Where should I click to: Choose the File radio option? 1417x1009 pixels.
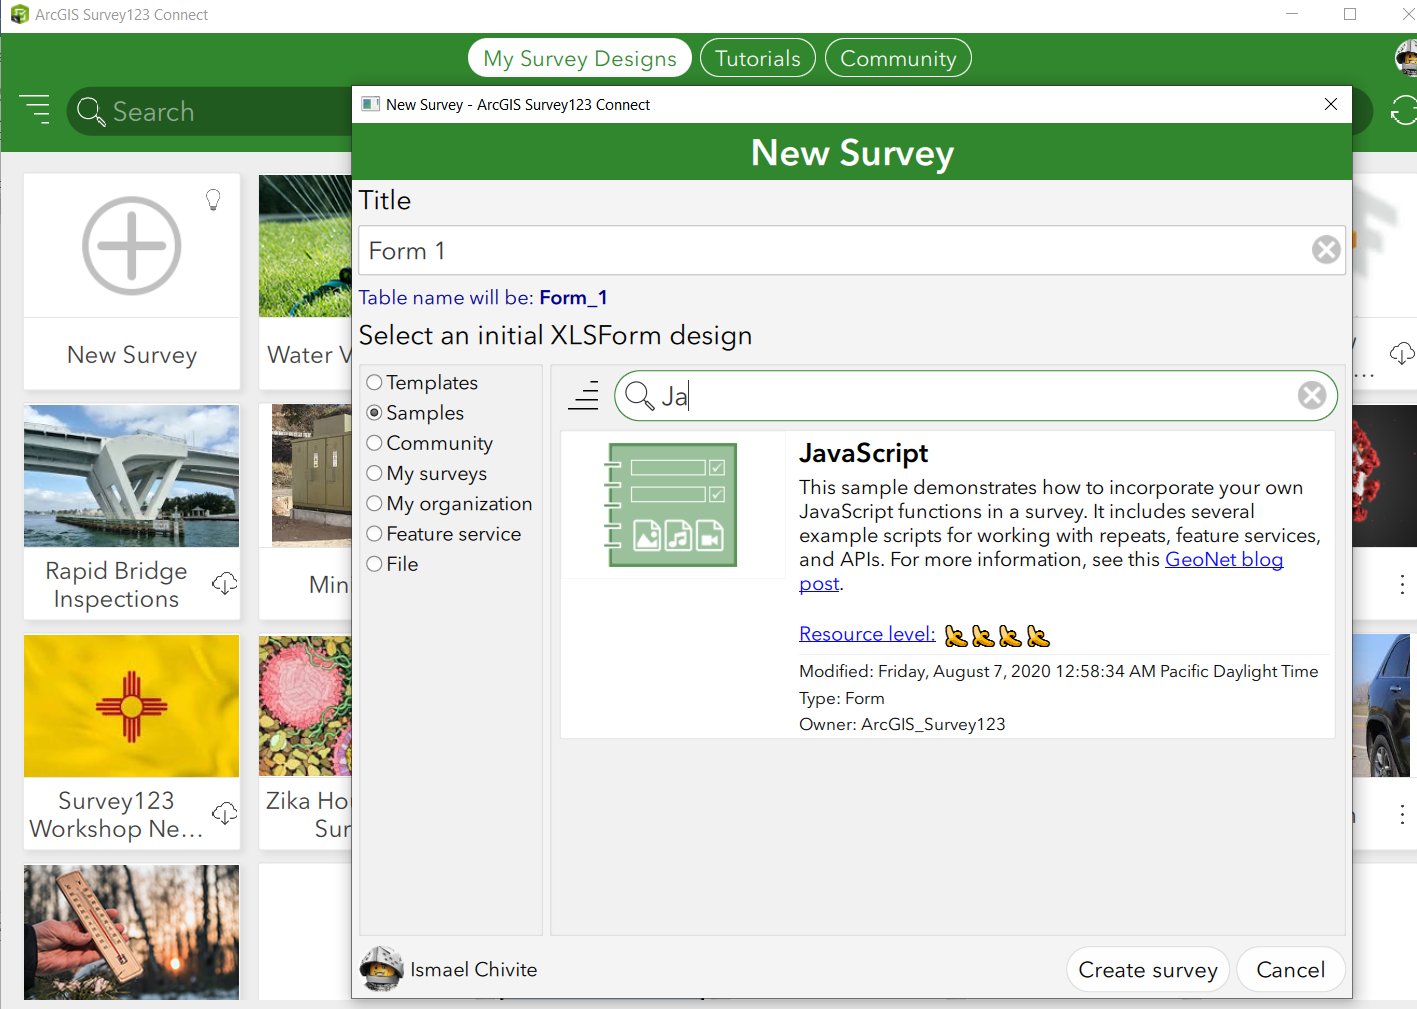pos(374,563)
